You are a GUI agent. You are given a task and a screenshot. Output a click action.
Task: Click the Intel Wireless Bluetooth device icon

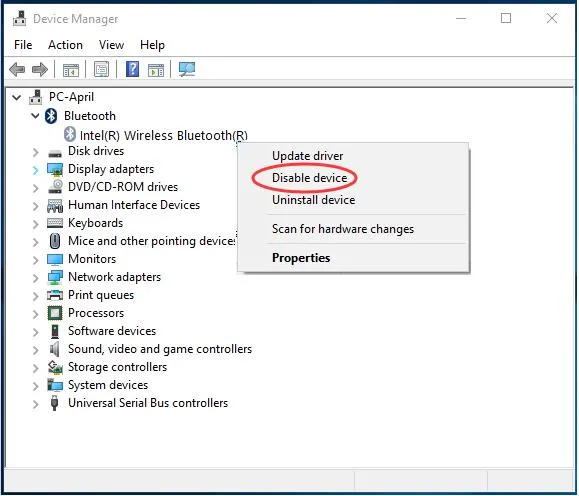pos(70,134)
